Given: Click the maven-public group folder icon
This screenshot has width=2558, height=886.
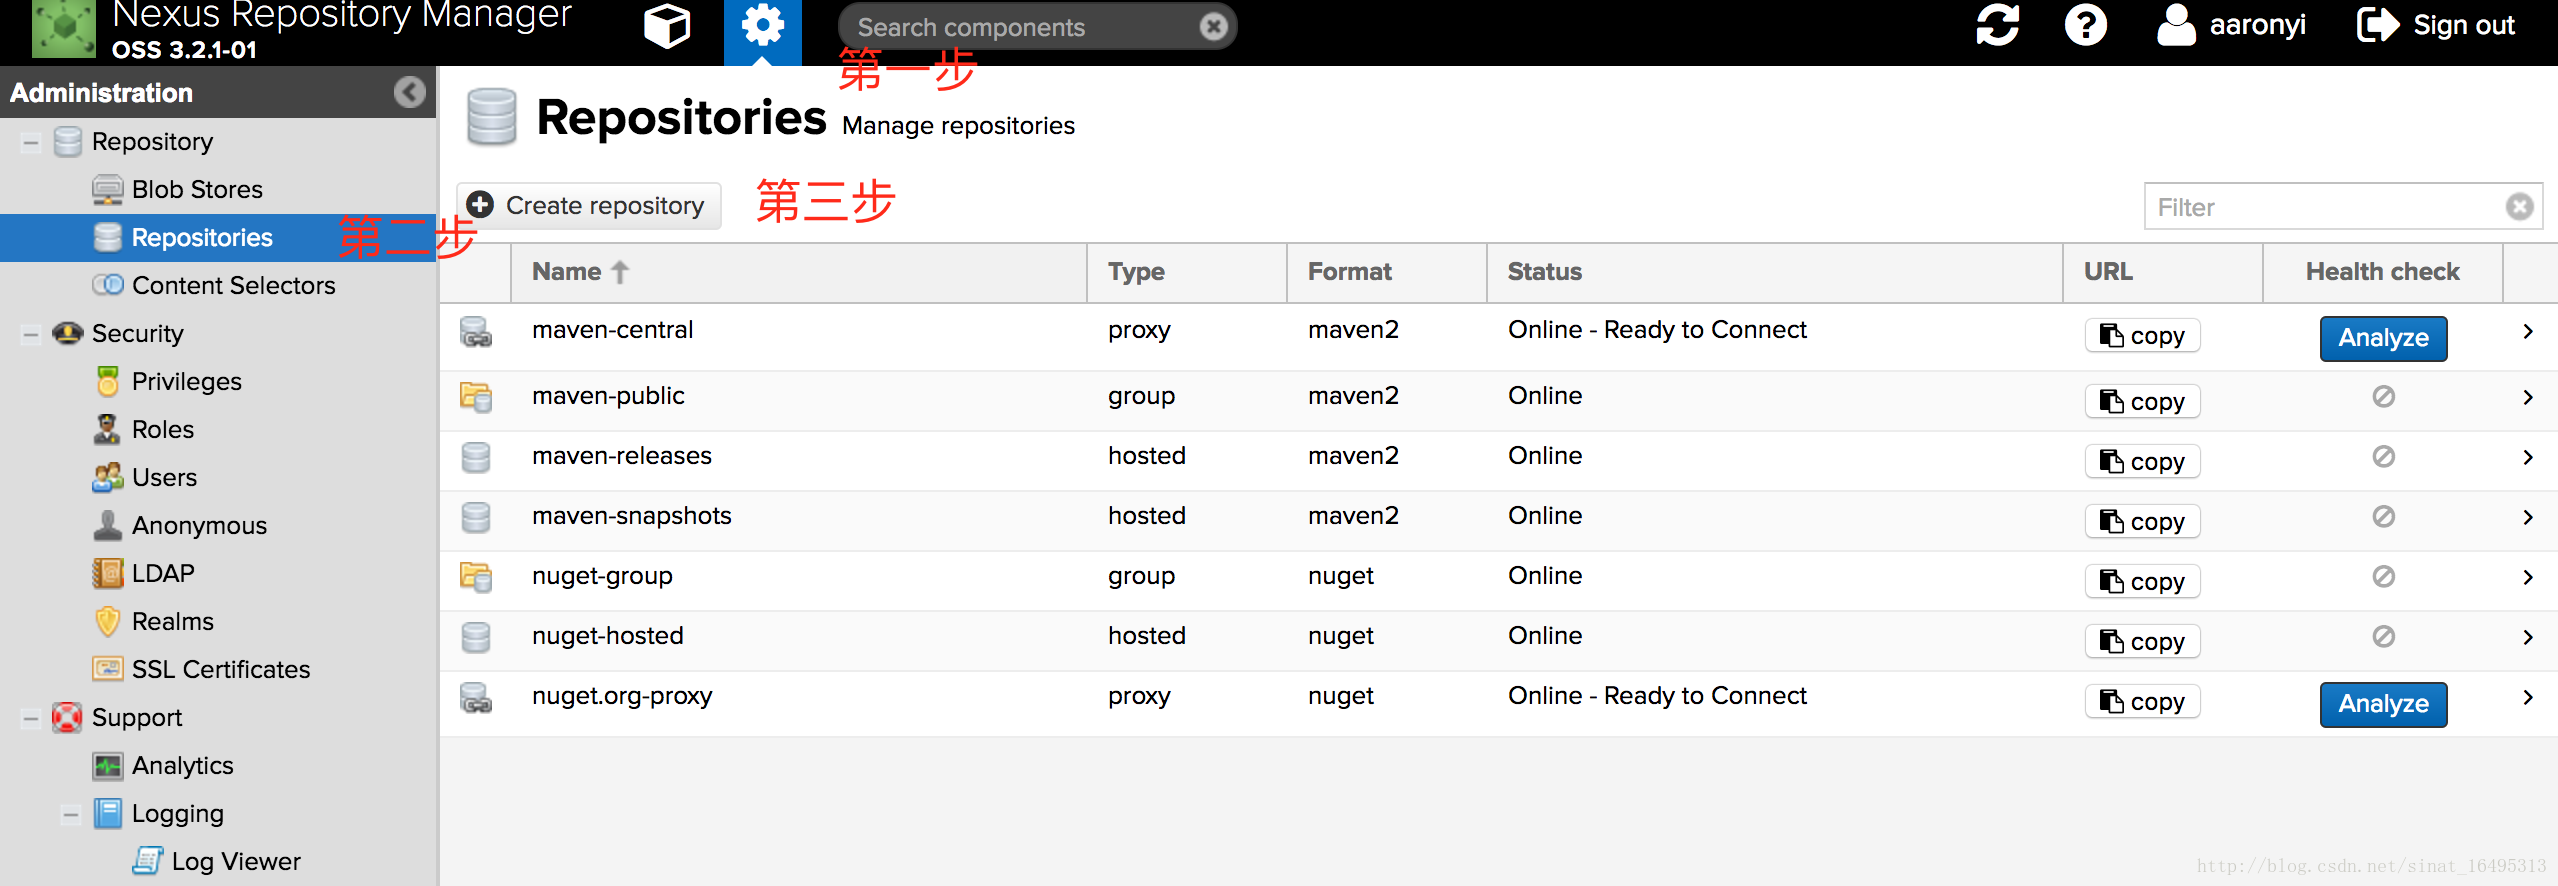Looking at the screenshot, I should [x=476, y=397].
